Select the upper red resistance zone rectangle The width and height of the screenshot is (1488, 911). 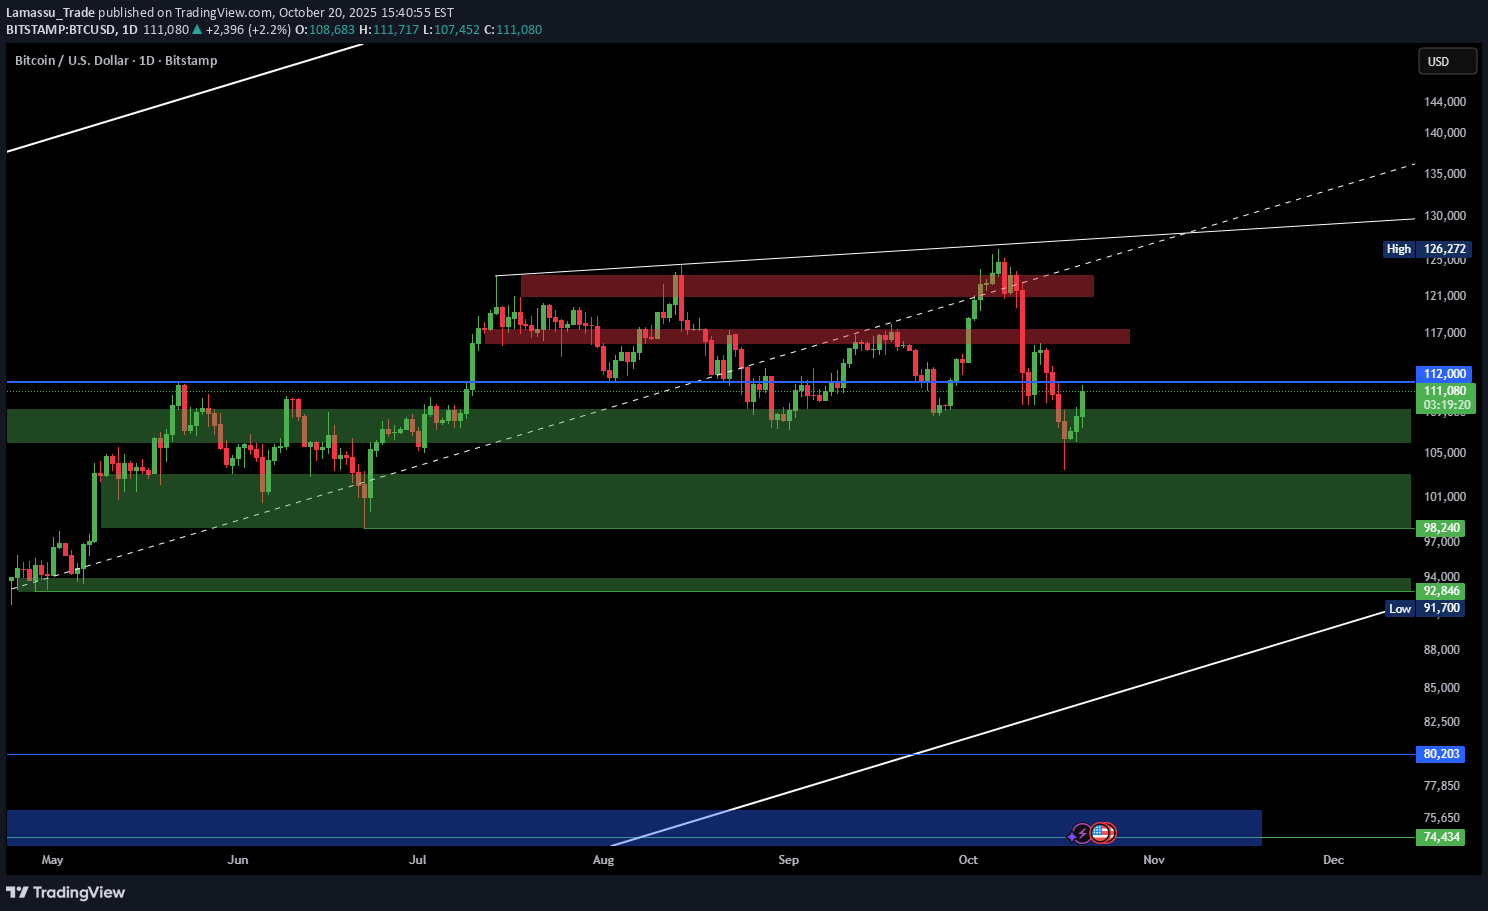tap(807, 286)
